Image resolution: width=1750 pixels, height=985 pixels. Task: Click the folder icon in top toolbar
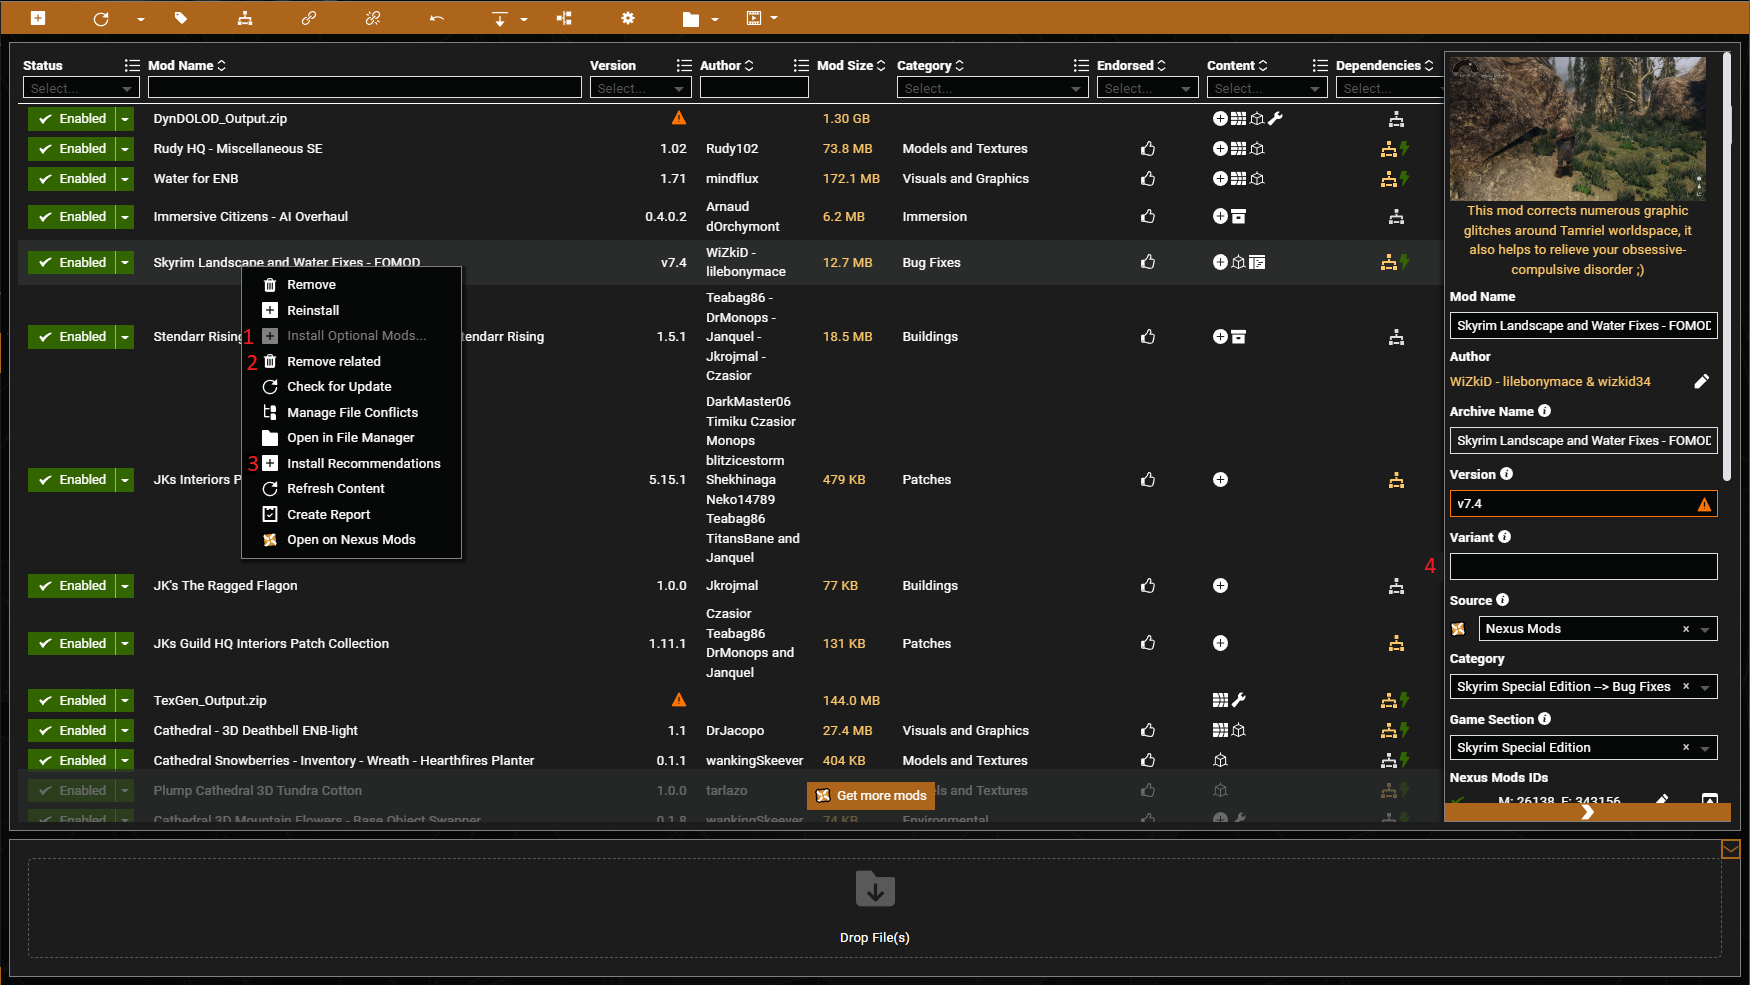point(691,18)
